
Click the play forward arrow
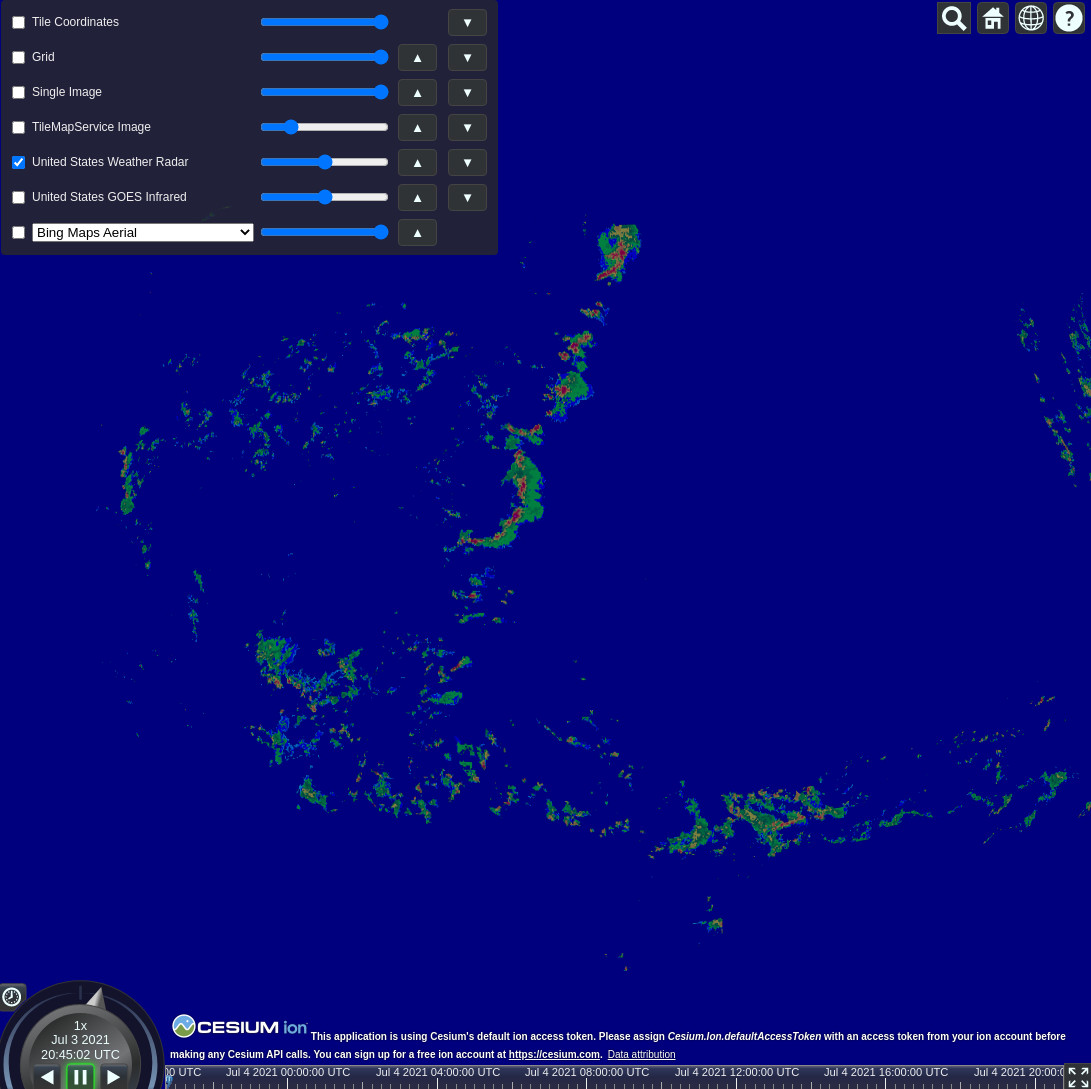113,1077
